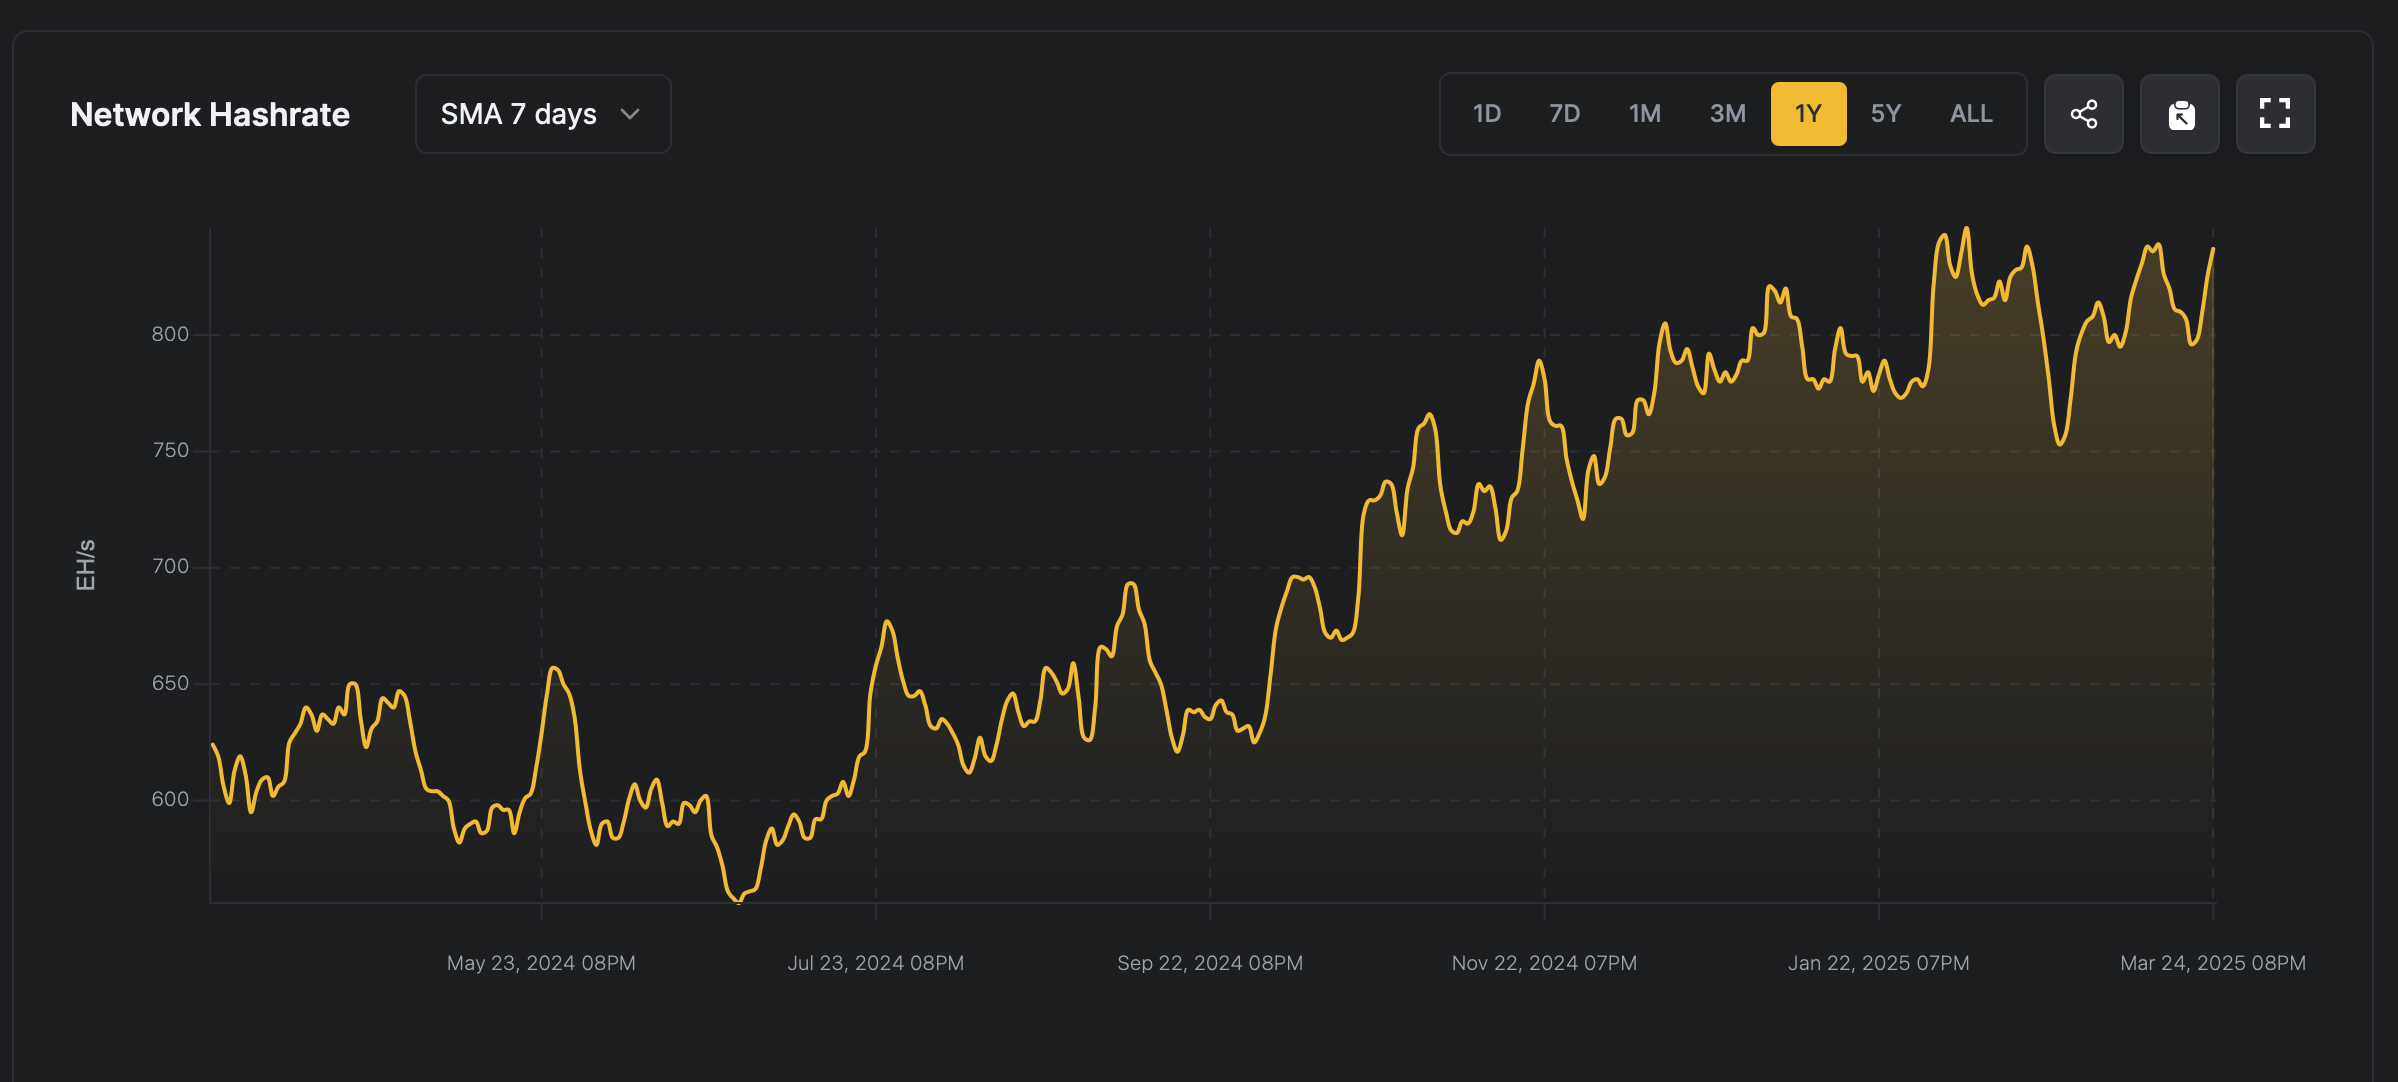This screenshot has width=2398, height=1082.
Task: Keep the highlighted 1Y range selected
Action: pyautogui.click(x=1808, y=114)
